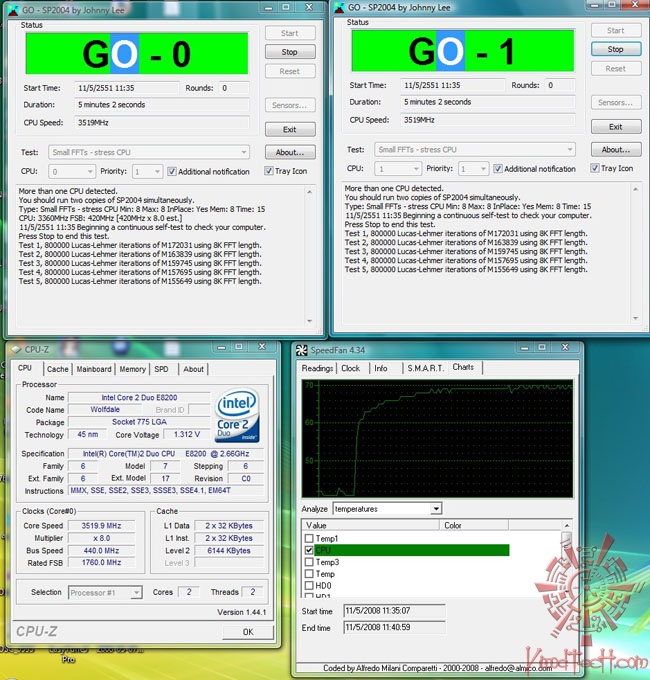Switch to the Memory tab in CPU-Z
The width and height of the screenshot is (650, 680).
pyautogui.click(x=132, y=369)
